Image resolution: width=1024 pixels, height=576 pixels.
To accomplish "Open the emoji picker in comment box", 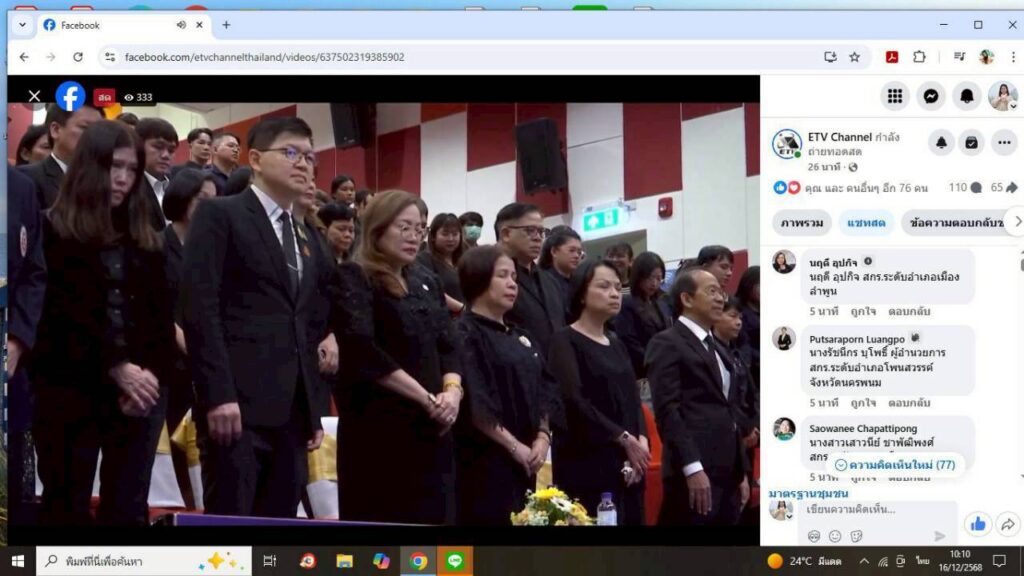I will click(x=835, y=537).
